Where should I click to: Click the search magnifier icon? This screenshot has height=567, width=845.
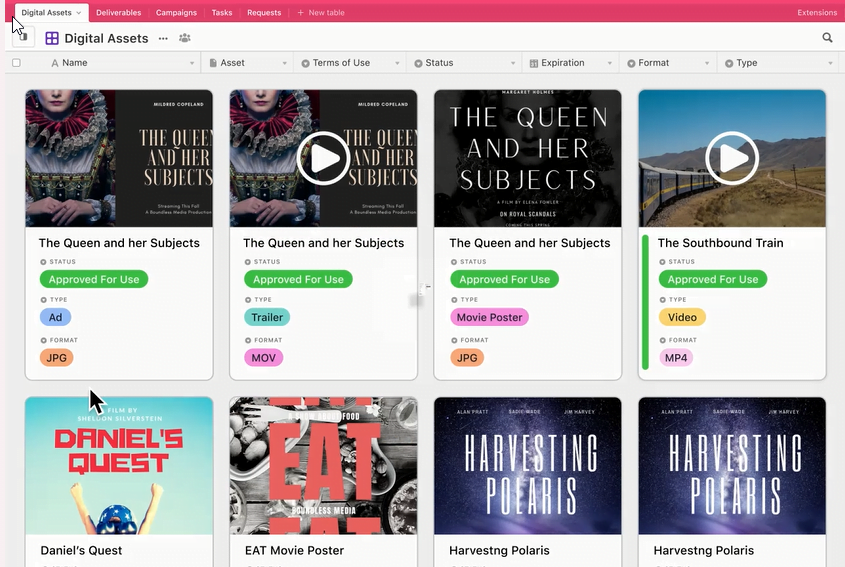click(x=827, y=38)
